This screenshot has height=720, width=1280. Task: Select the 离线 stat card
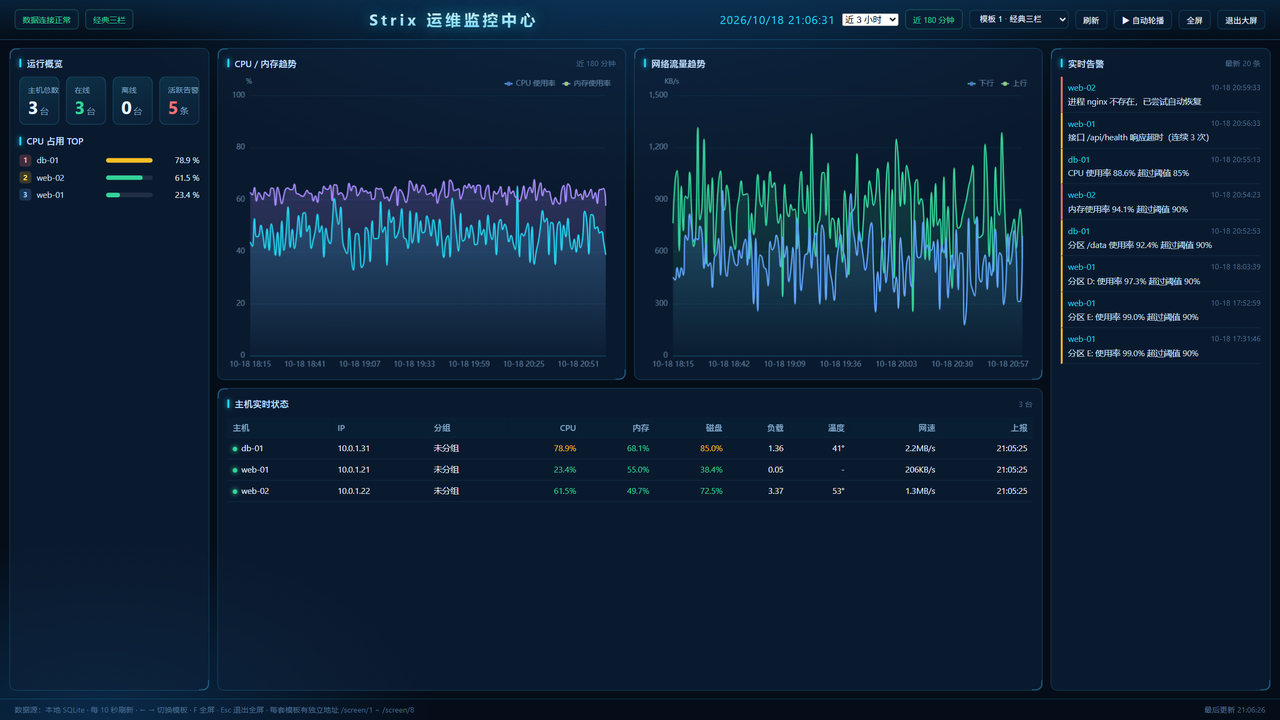(x=132, y=101)
